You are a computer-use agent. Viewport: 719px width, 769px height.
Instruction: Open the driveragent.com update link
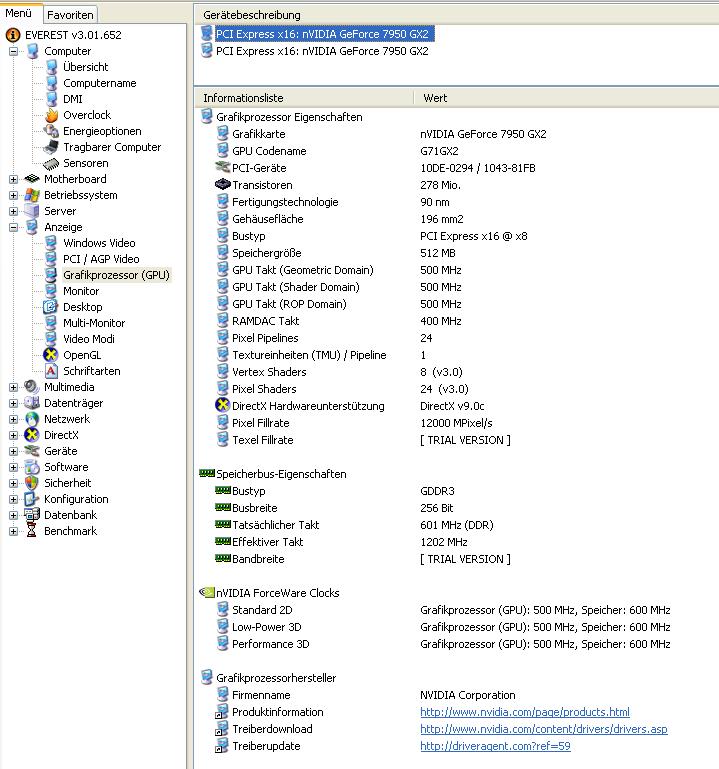(495, 746)
